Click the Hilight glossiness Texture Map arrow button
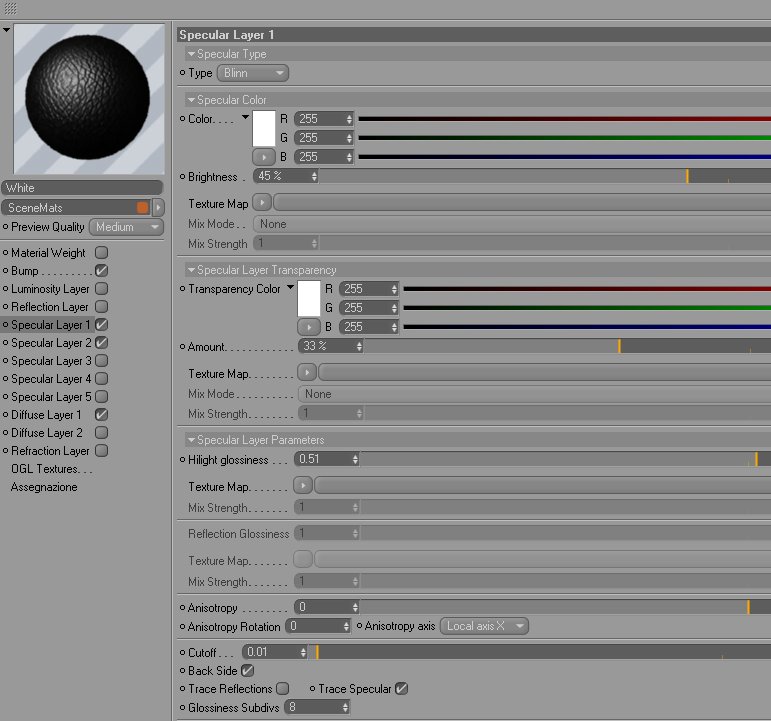The height and width of the screenshot is (721, 771). pos(303,485)
